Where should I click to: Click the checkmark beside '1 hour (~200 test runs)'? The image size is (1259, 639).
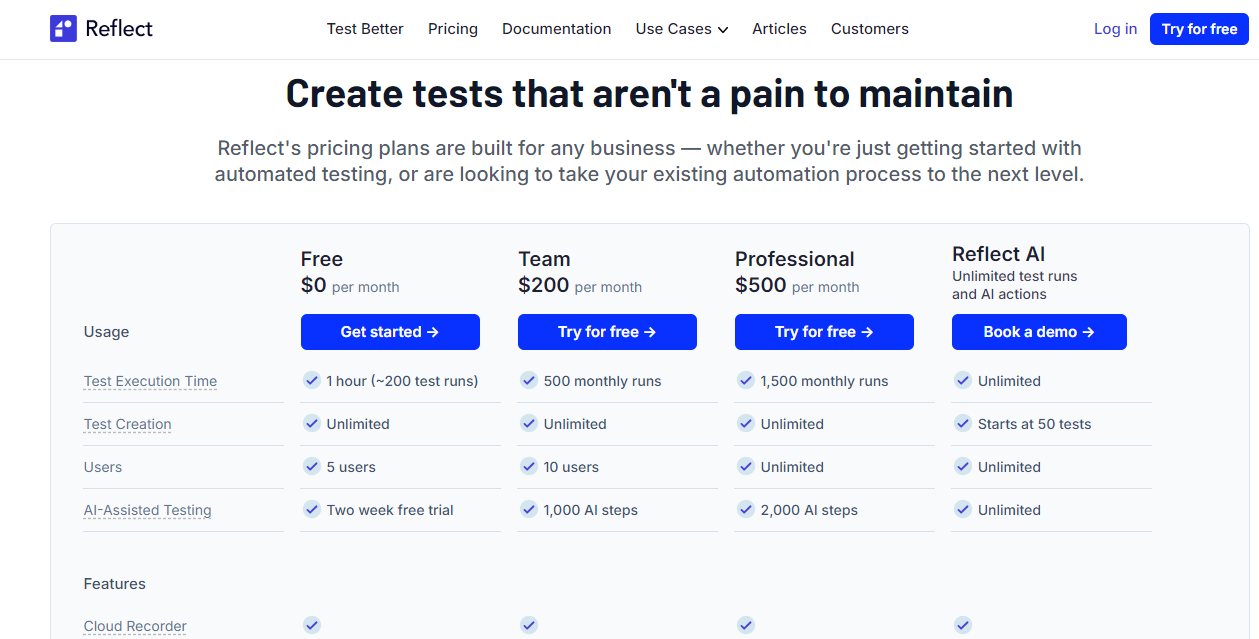pyautogui.click(x=312, y=381)
